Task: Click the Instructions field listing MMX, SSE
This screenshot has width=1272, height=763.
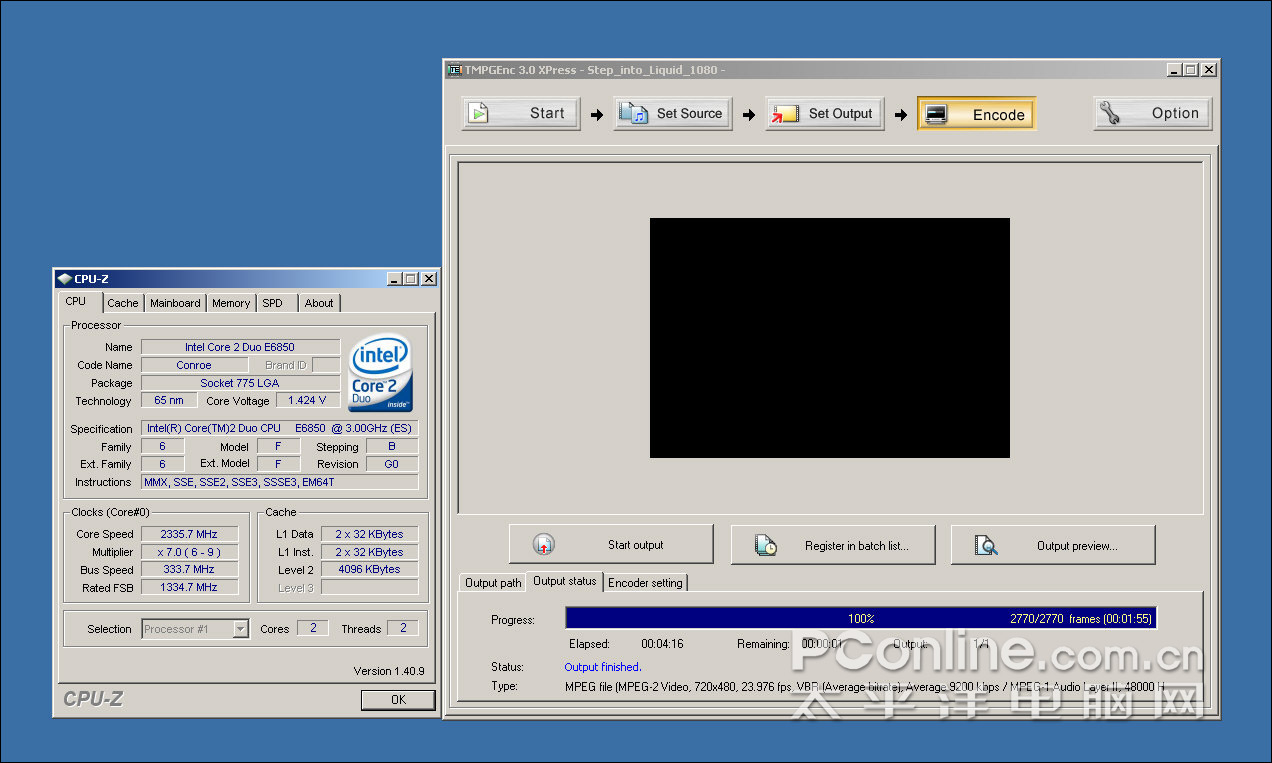Action: coord(279,482)
